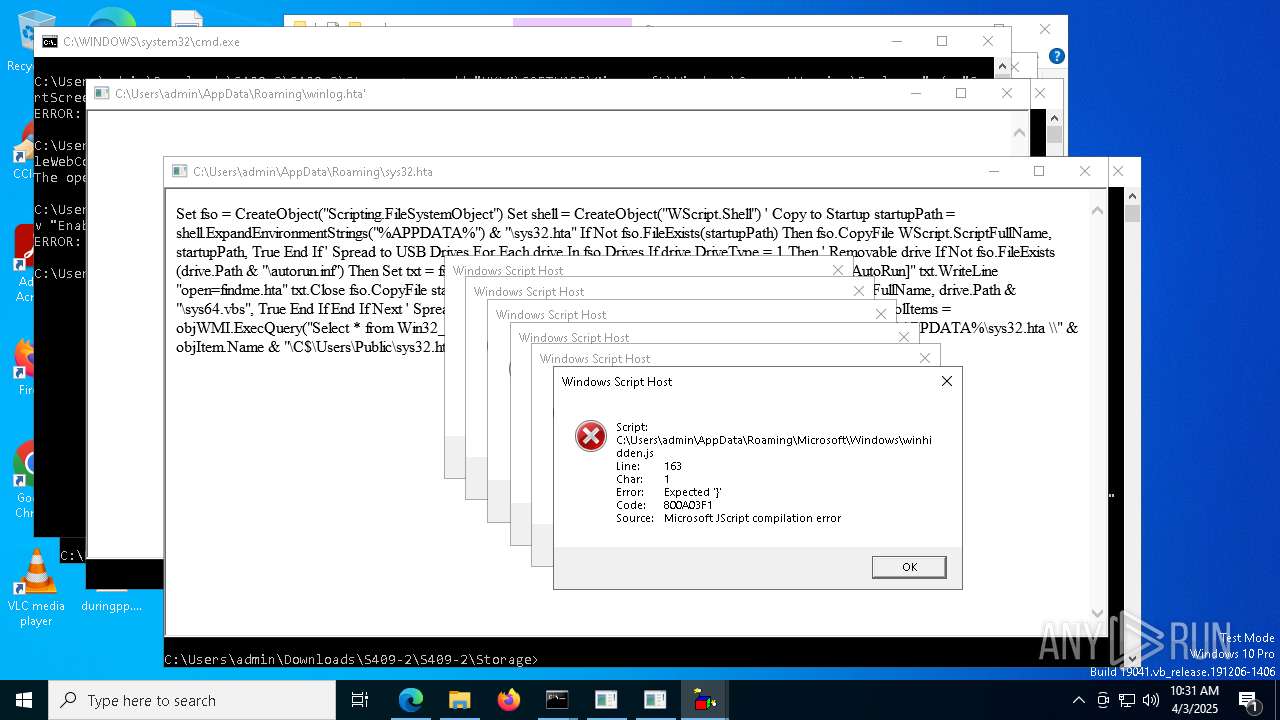The image size is (1280, 720).
Task: Click the red error icon in the Script Host dialog
Action: pos(591,436)
